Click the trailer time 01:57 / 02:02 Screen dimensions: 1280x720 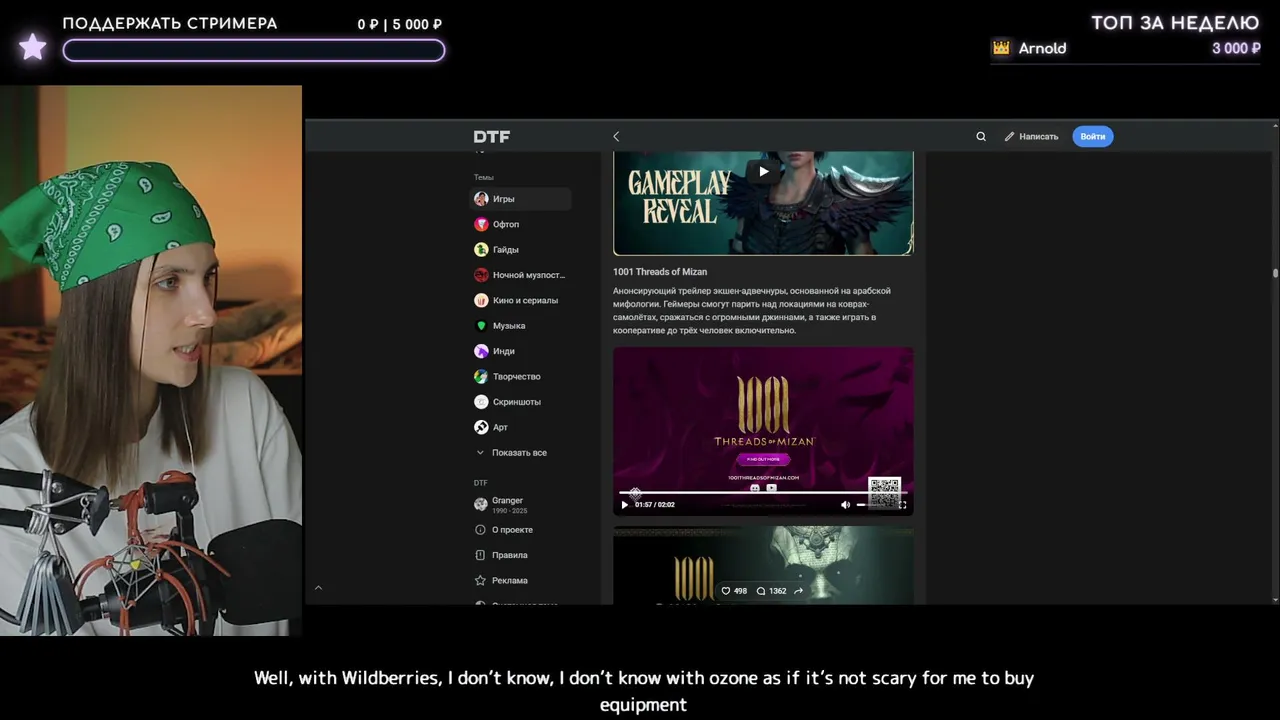click(655, 505)
